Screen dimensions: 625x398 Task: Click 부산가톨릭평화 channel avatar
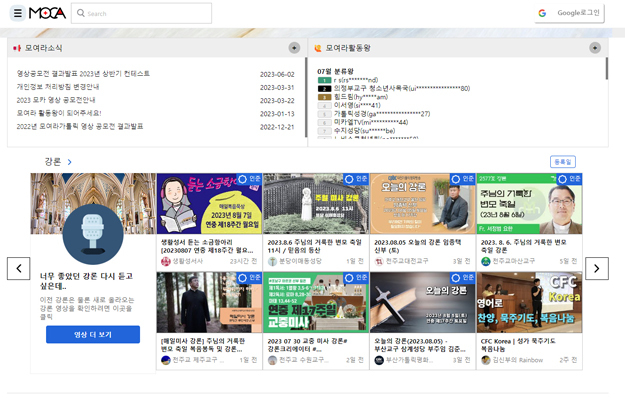click(x=379, y=360)
